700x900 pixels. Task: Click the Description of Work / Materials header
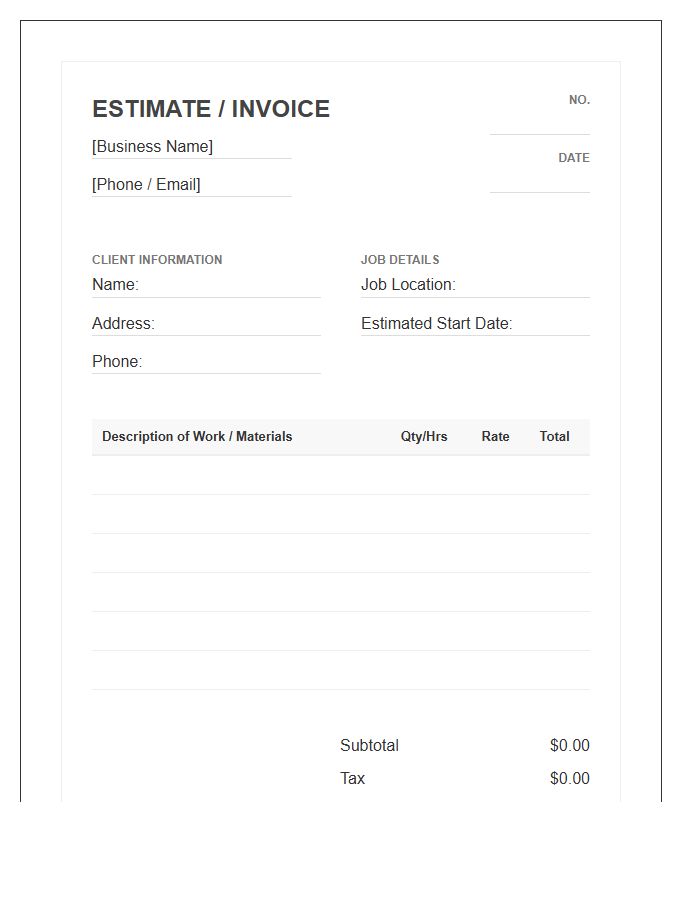pos(197,436)
